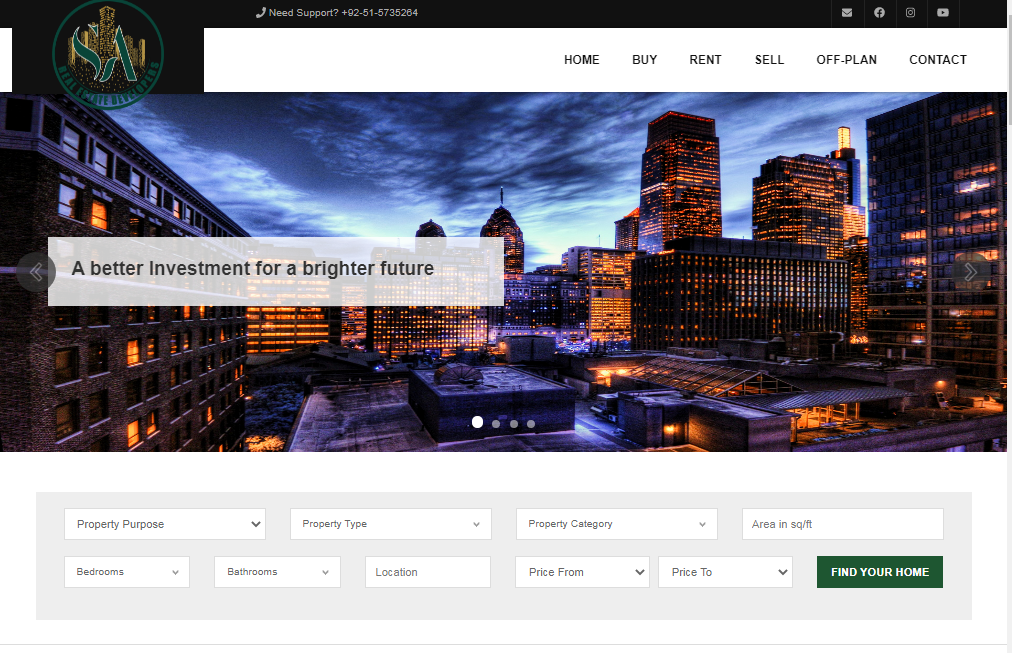Open the Bedrooms dropdown
The height and width of the screenshot is (653, 1012).
pyautogui.click(x=127, y=572)
